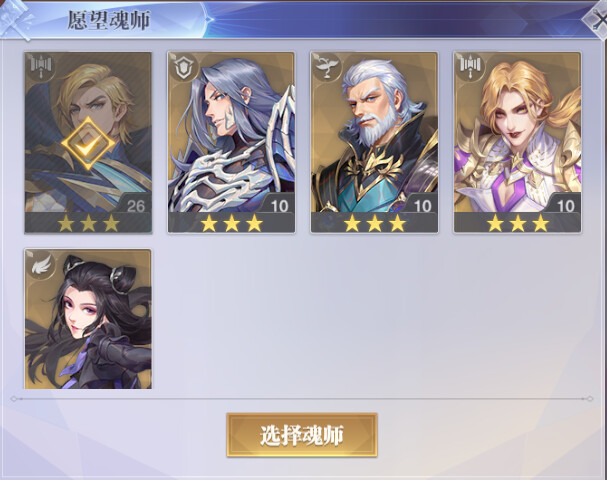Click the three-star rating under golden-haired woman
Viewport: 607px width, 480px height.
[518, 223]
